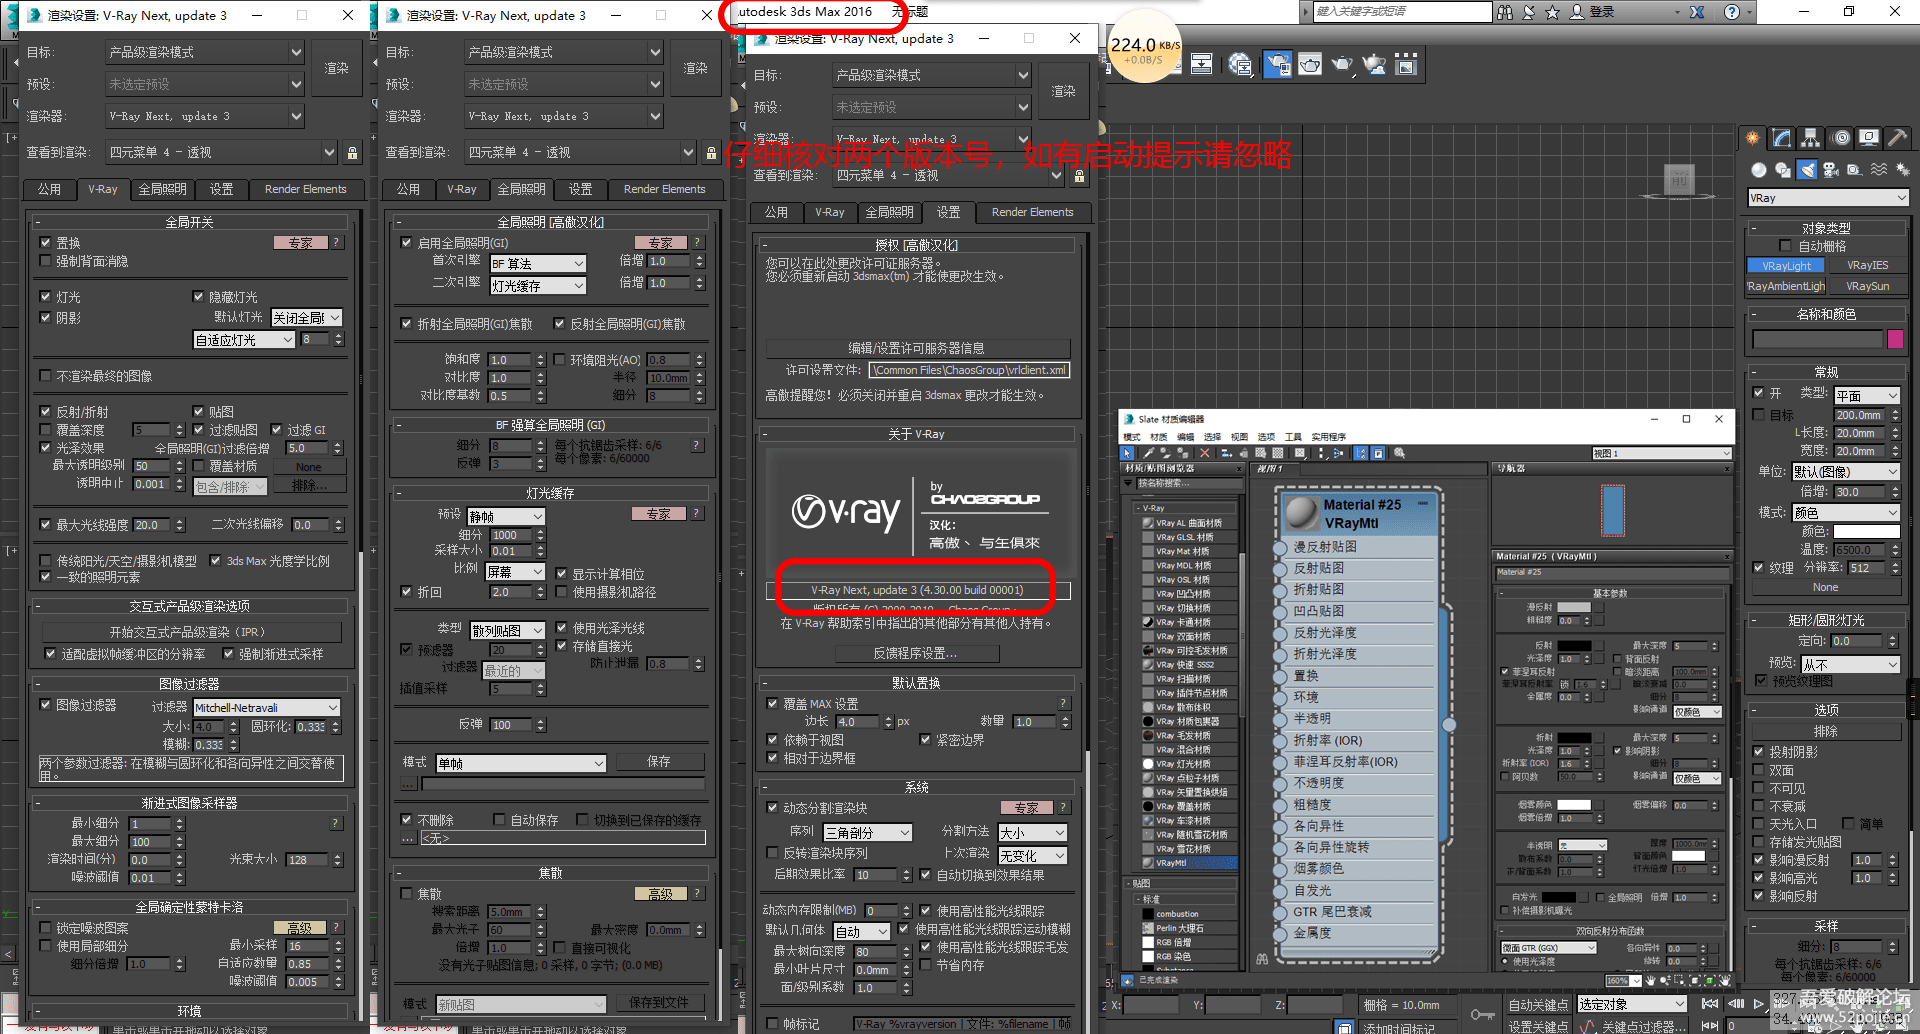Open the Motion tab in the command panel

1840,138
